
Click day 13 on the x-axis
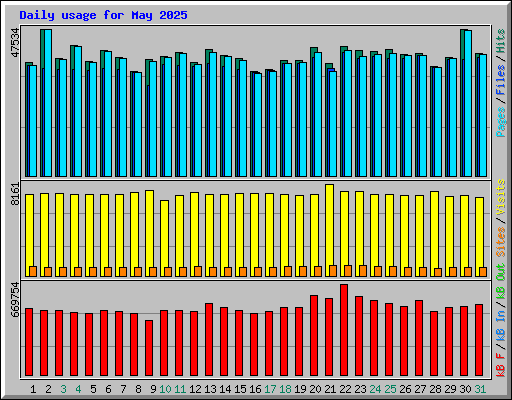click(x=210, y=389)
